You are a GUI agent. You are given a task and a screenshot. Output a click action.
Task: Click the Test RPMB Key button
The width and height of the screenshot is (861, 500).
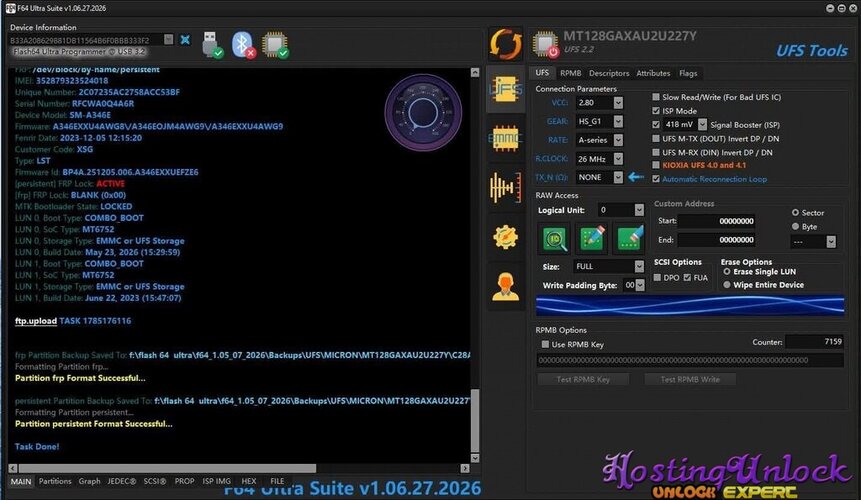pyautogui.click(x=583, y=379)
